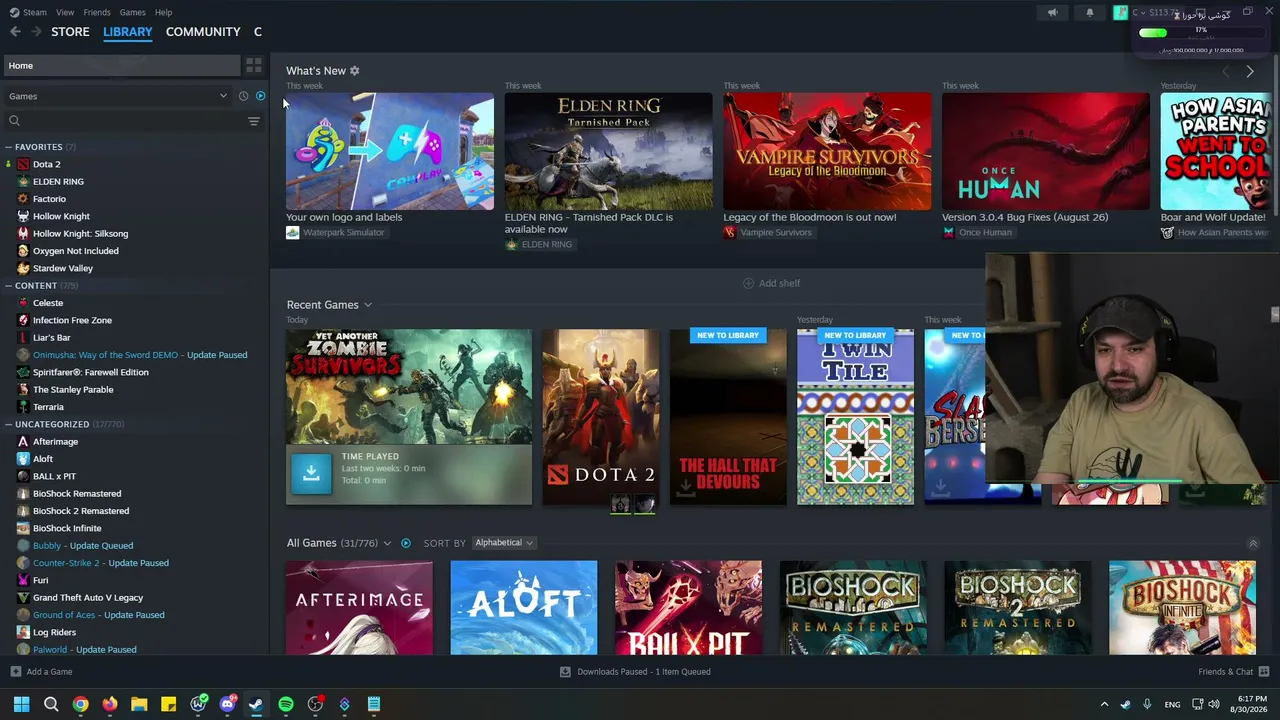This screenshot has height=720, width=1280.
Task: Go forward with the right navigation arrow
Action: coord(36,32)
